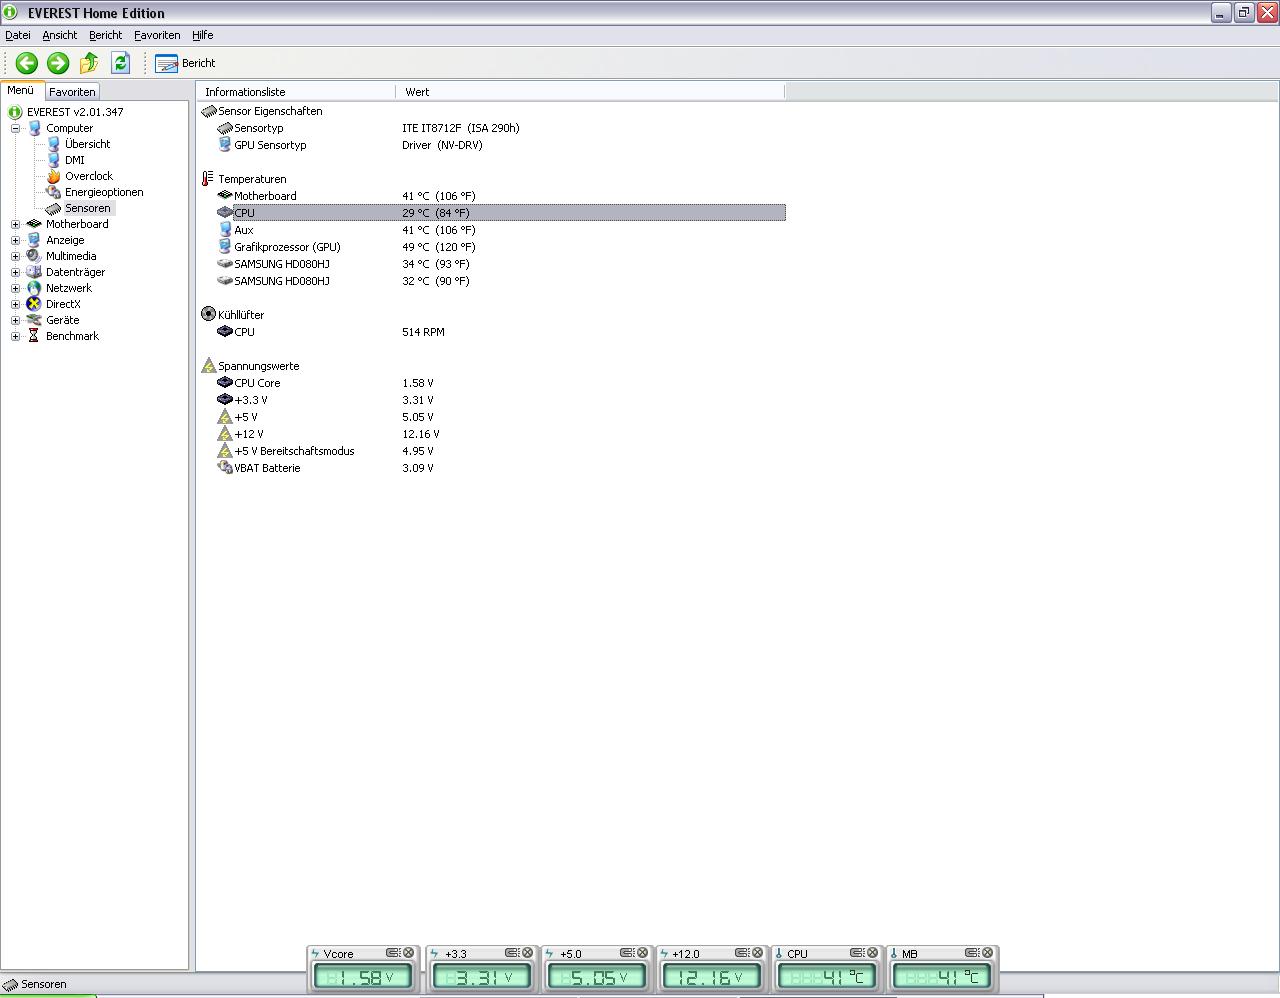Open settings of the MB gadget
This screenshot has width=1280, height=998.
pyautogui.click(x=971, y=953)
